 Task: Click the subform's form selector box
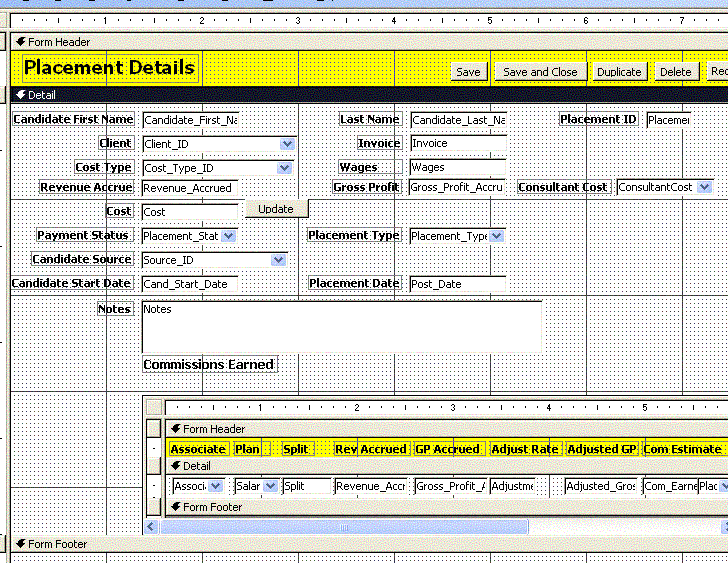(x=153, y=408)
